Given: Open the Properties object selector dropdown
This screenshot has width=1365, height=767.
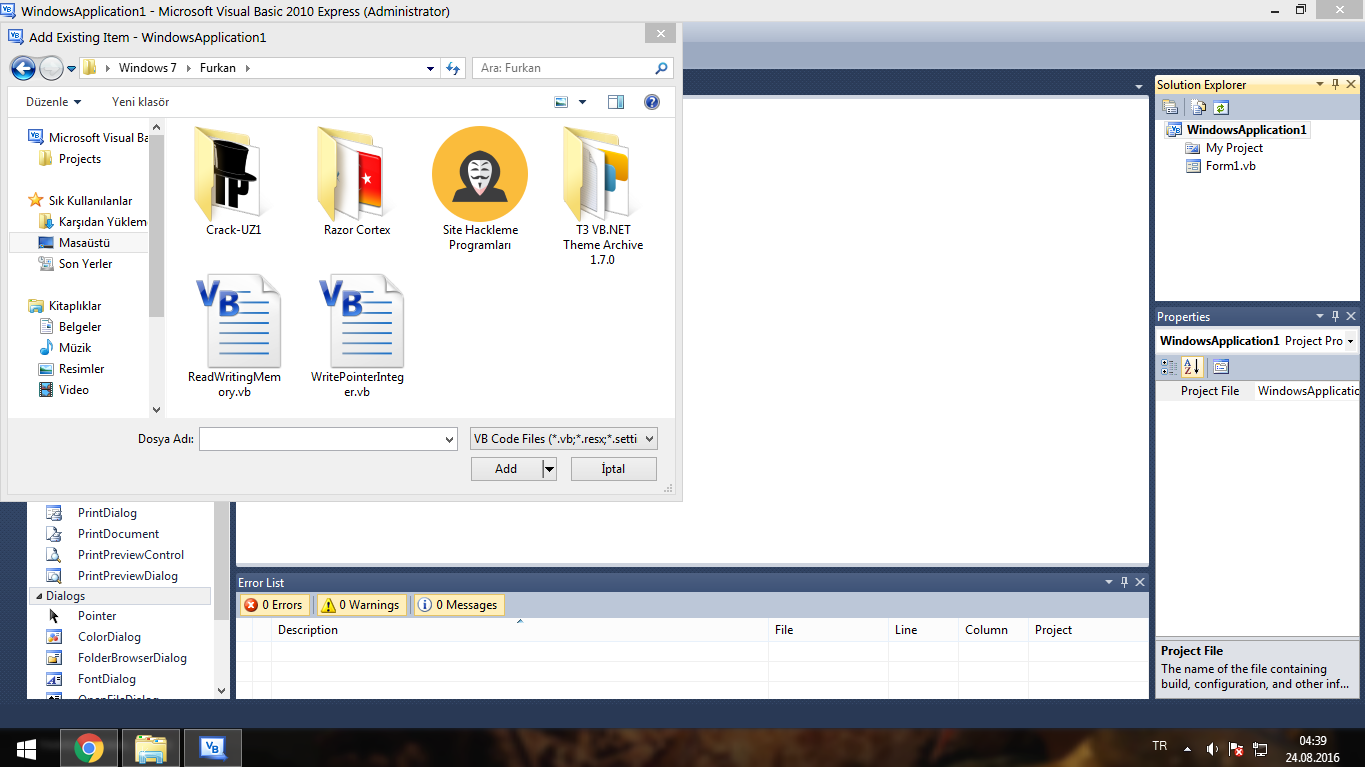Looking at the screenshot, I should pyautogui.click(x=1350, y=341).
